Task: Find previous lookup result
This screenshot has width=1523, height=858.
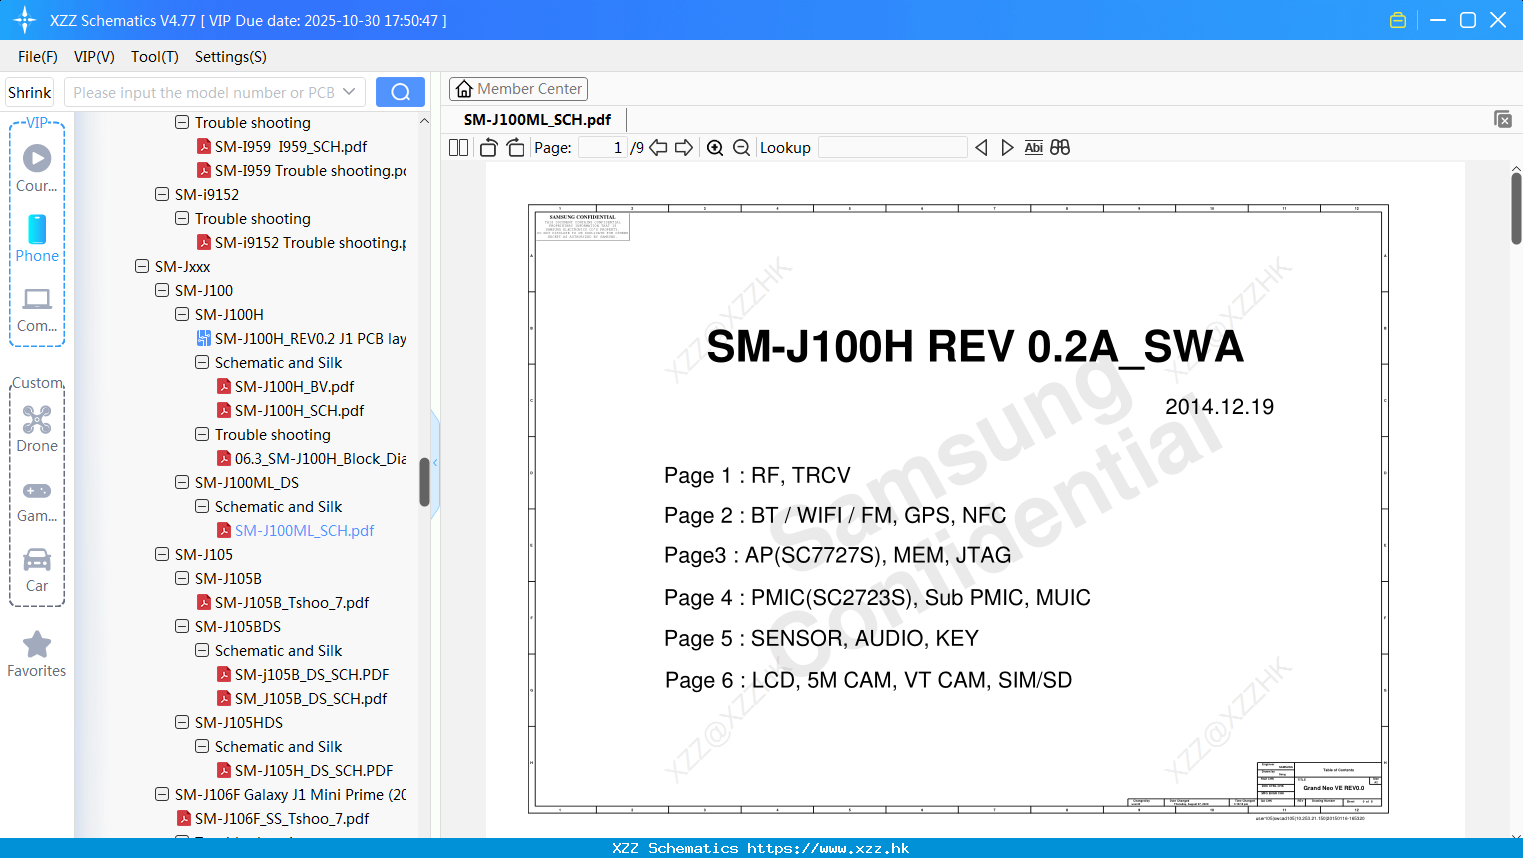Action: point(981,147)
